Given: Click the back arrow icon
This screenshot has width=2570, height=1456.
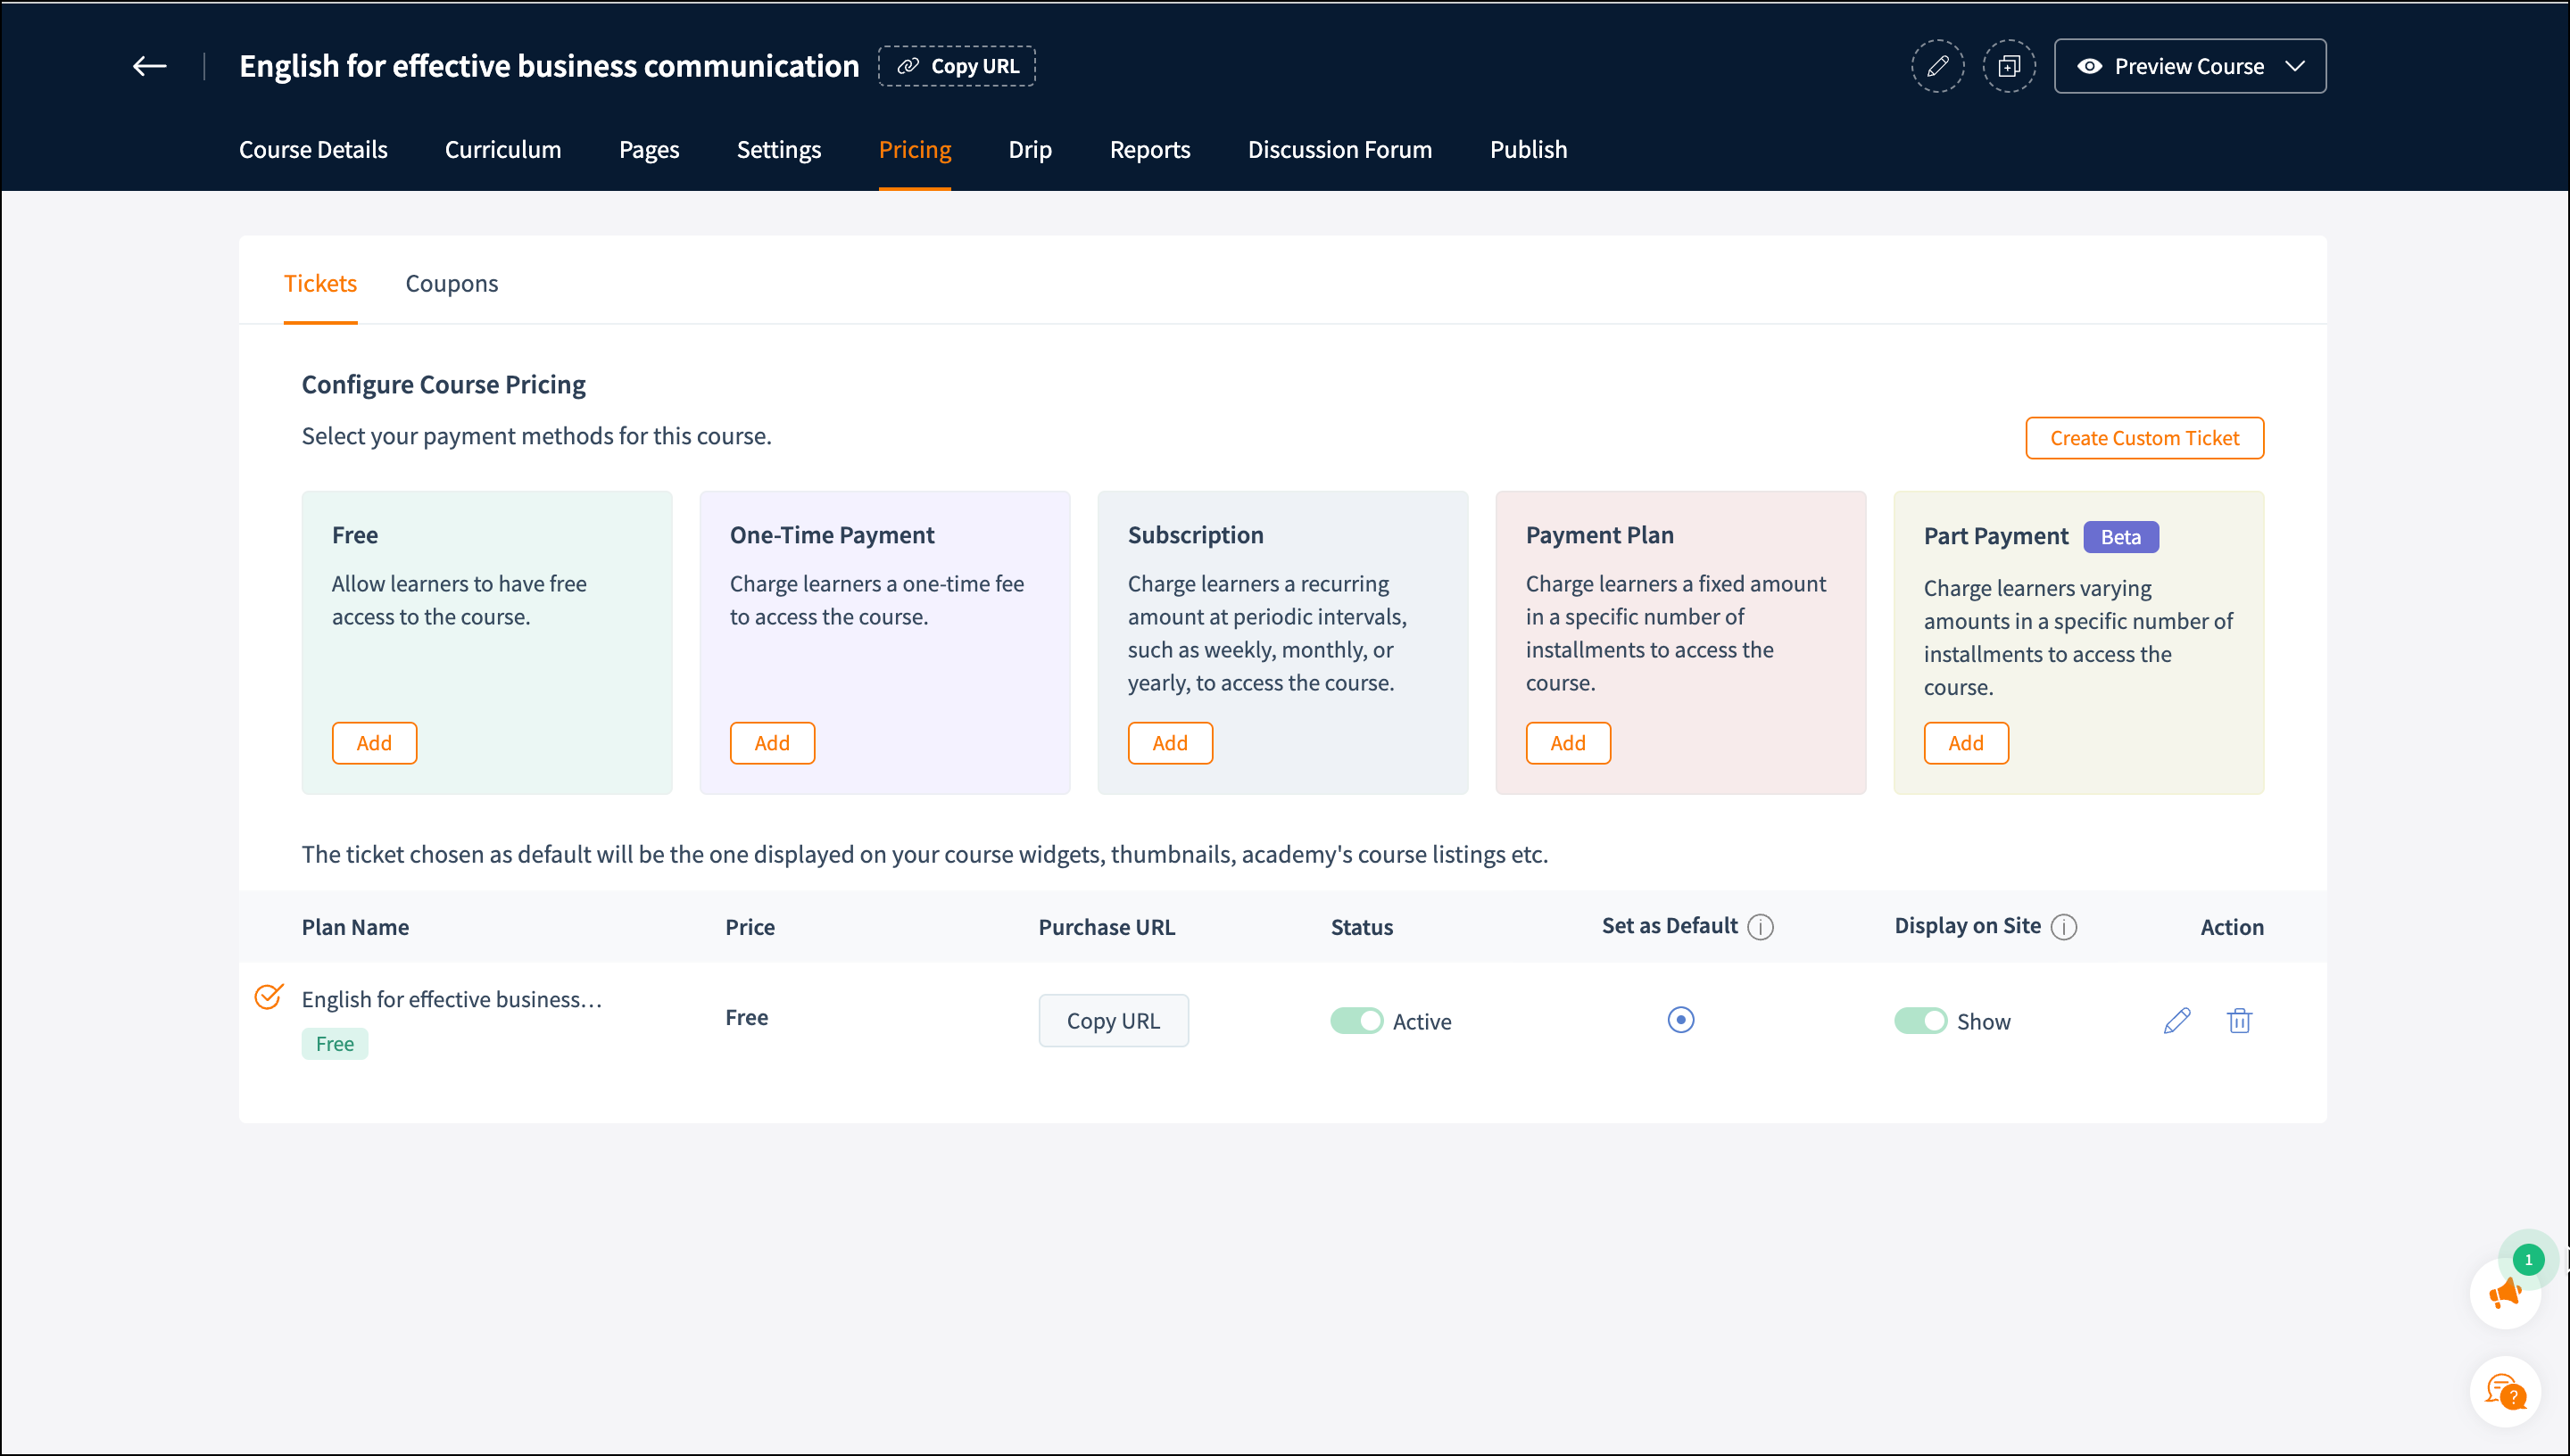Looking at the screenshot, I should coord(150,66).
